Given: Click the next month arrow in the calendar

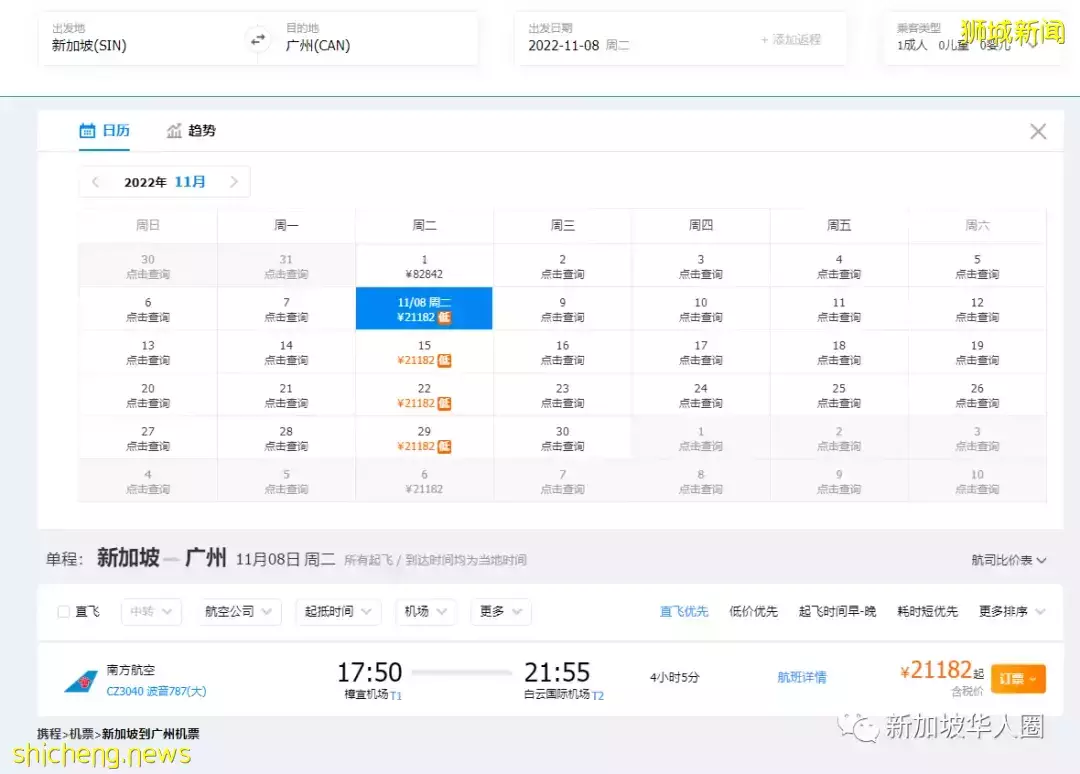Looking at the screenshot, I should pyautogui.click(x=234, y=181).
